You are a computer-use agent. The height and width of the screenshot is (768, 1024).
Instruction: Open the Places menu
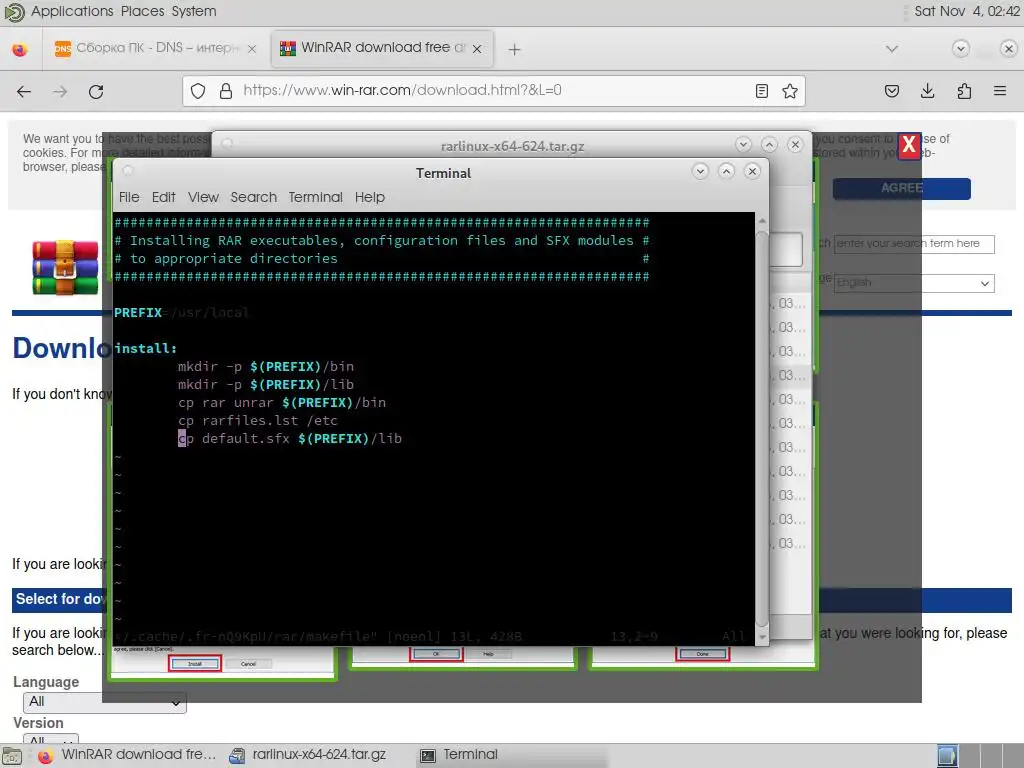(x=142, y=12)
